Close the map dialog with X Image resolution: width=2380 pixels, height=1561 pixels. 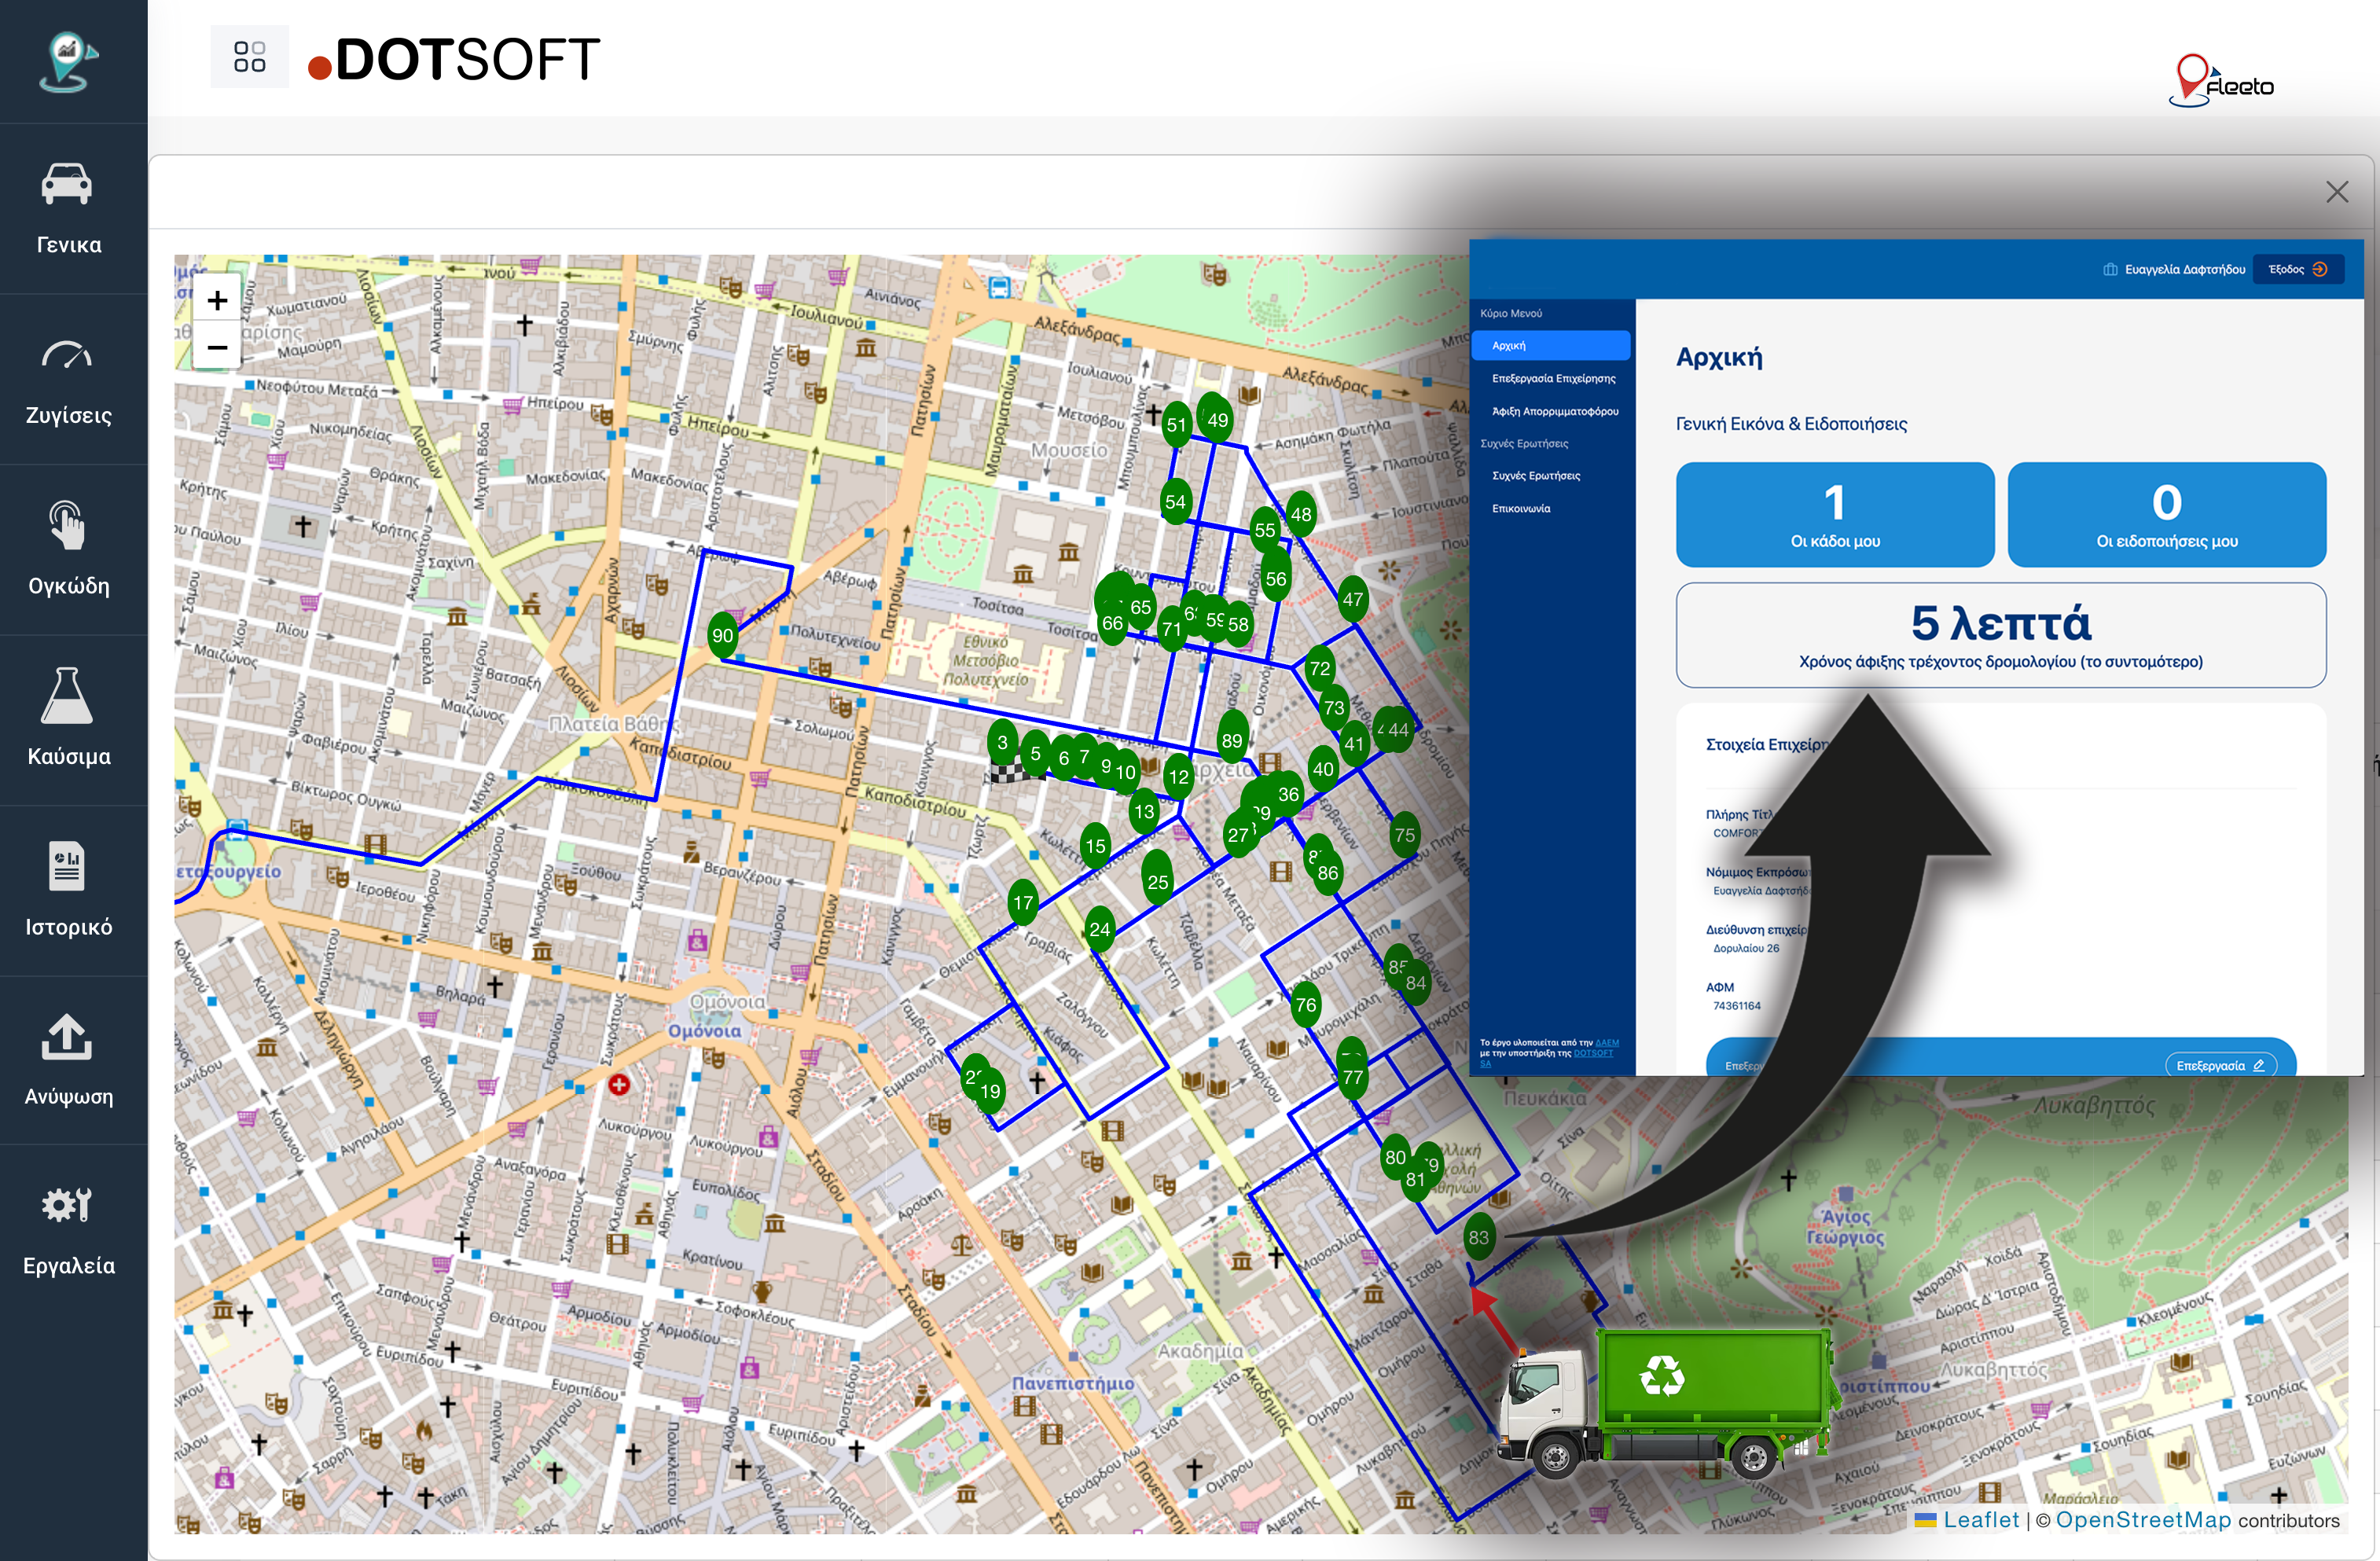2337,192
